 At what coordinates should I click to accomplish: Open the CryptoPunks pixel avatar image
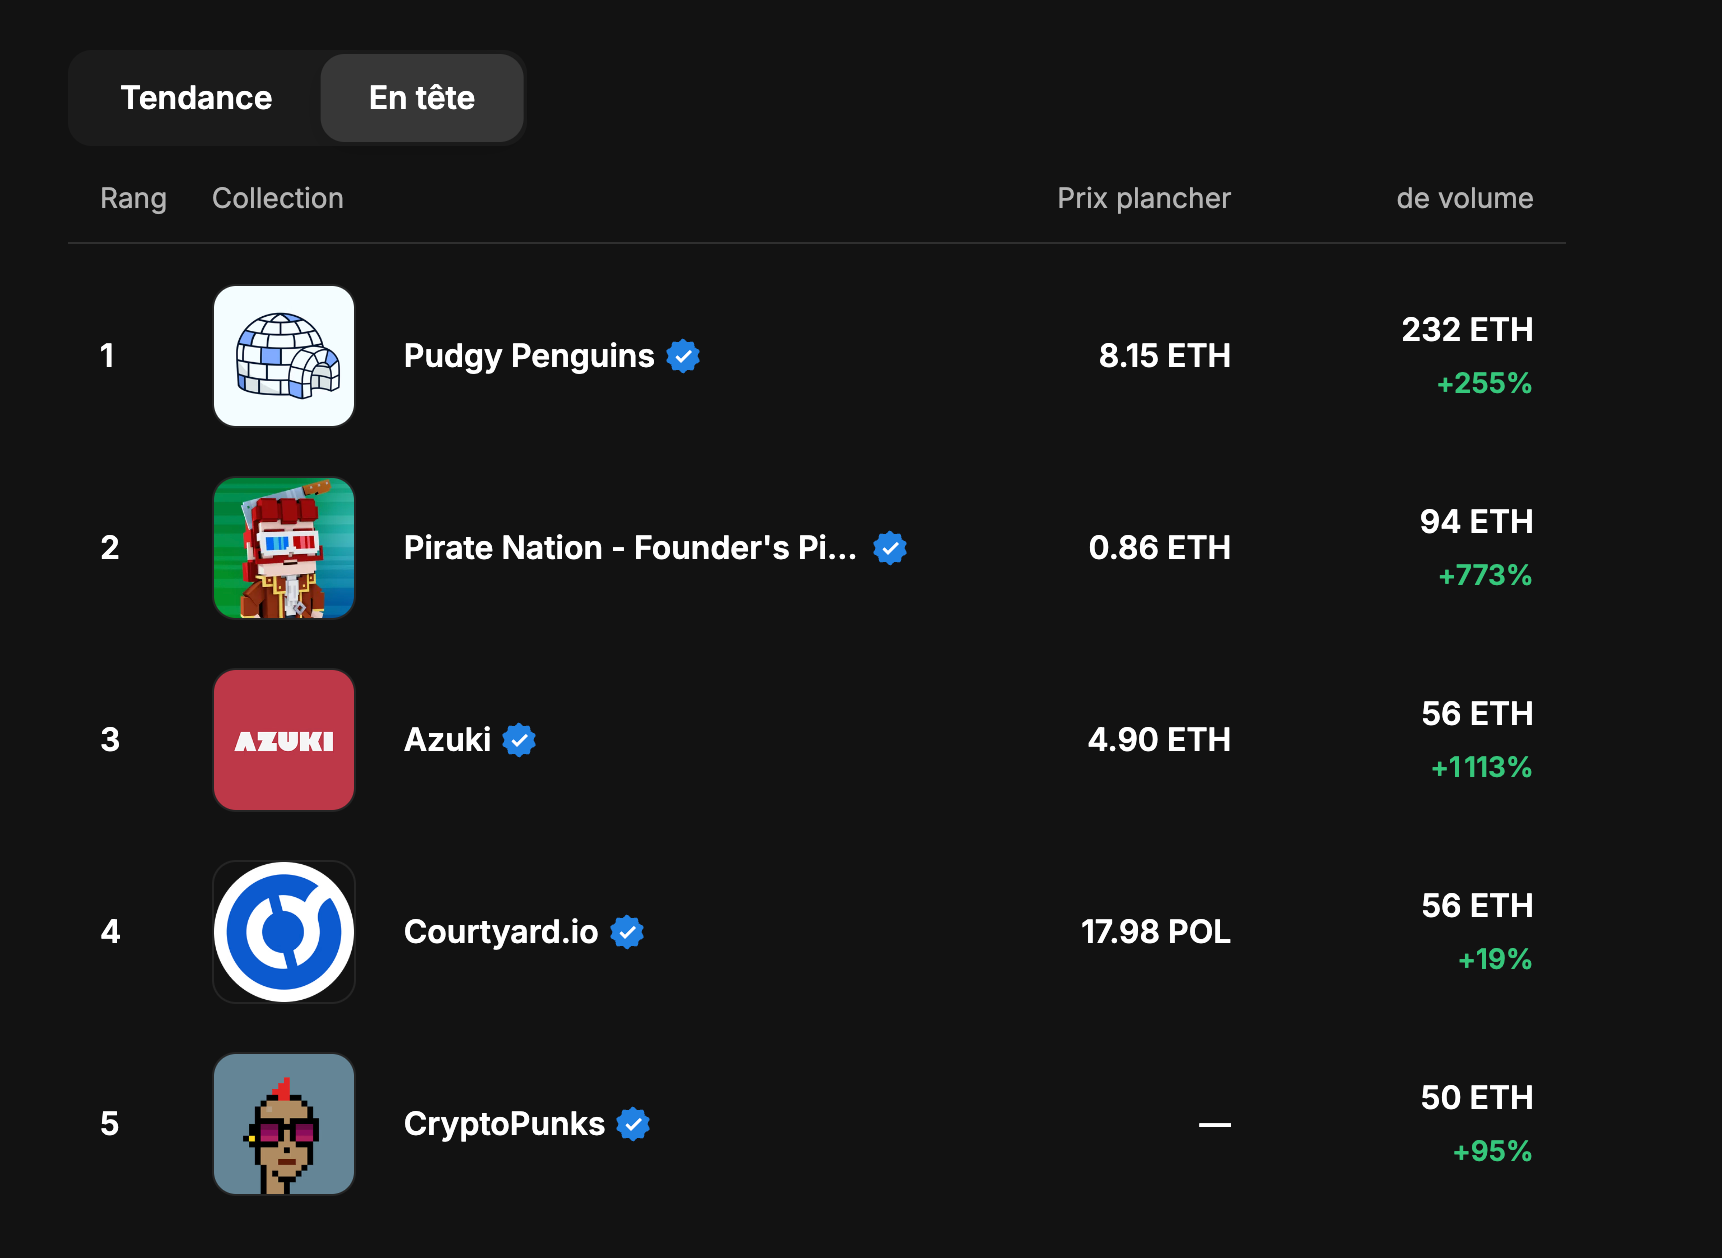click(x=284, y=1124)
